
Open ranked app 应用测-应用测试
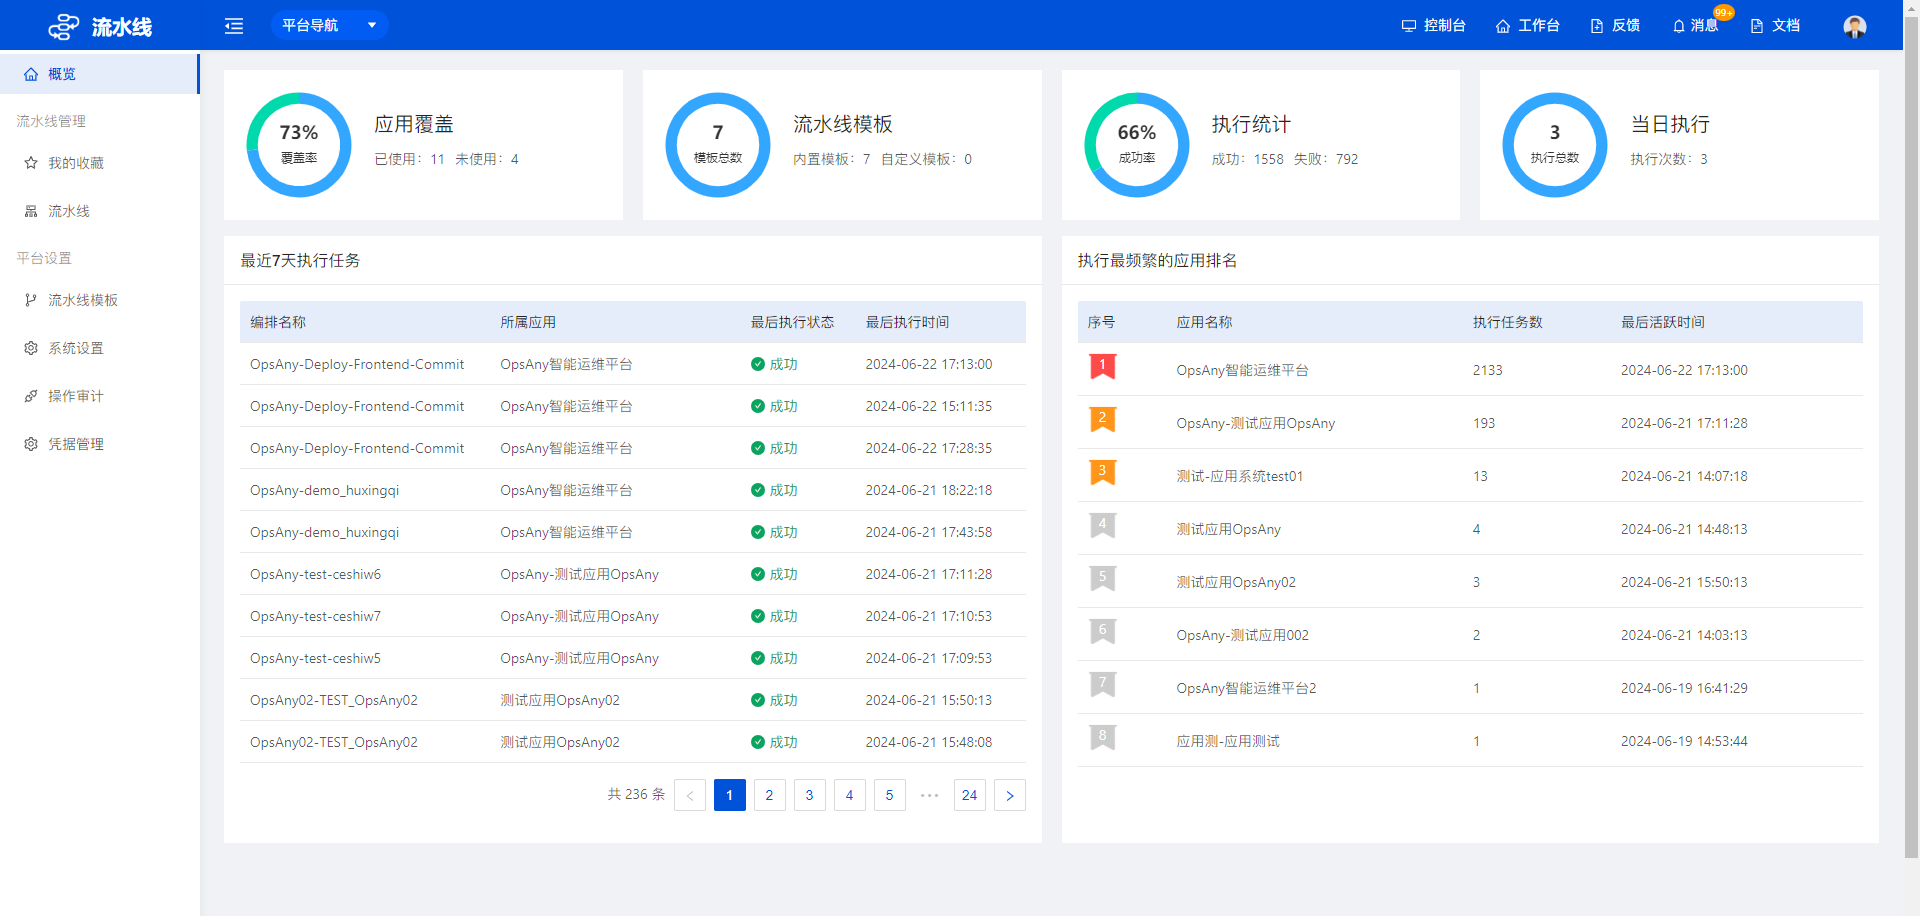click(1228, 741)
